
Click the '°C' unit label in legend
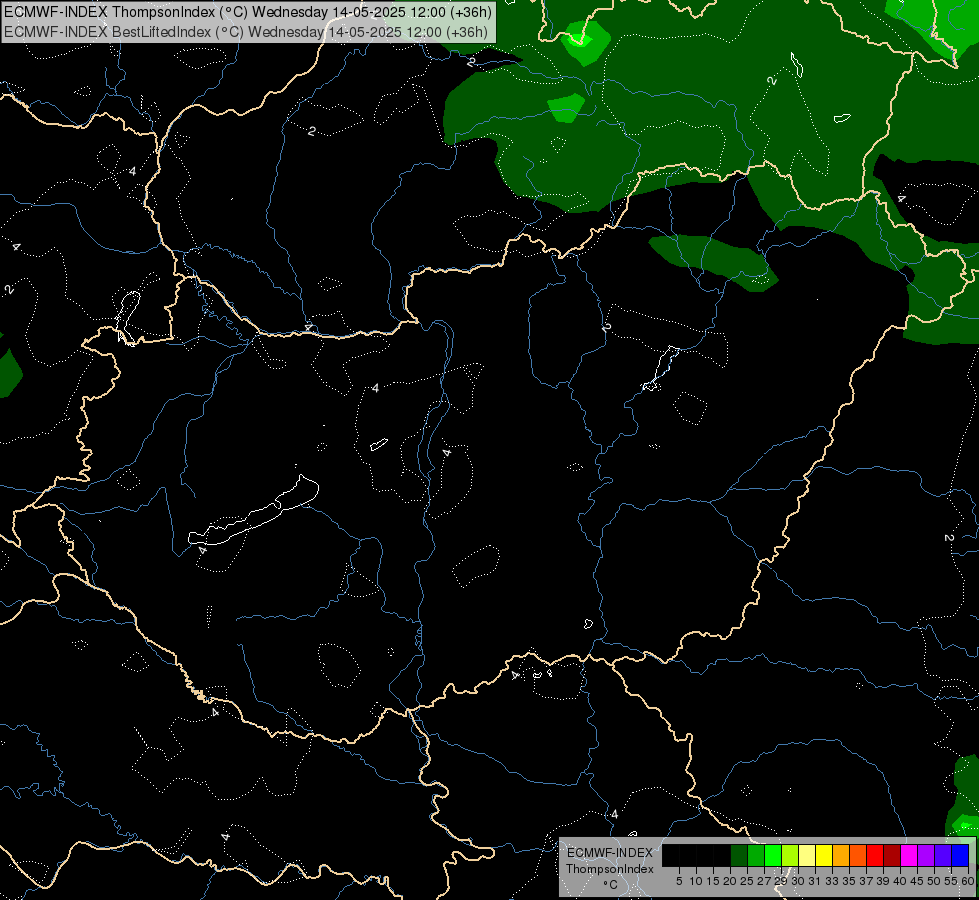pyautogui.click(x=611, y=884)
